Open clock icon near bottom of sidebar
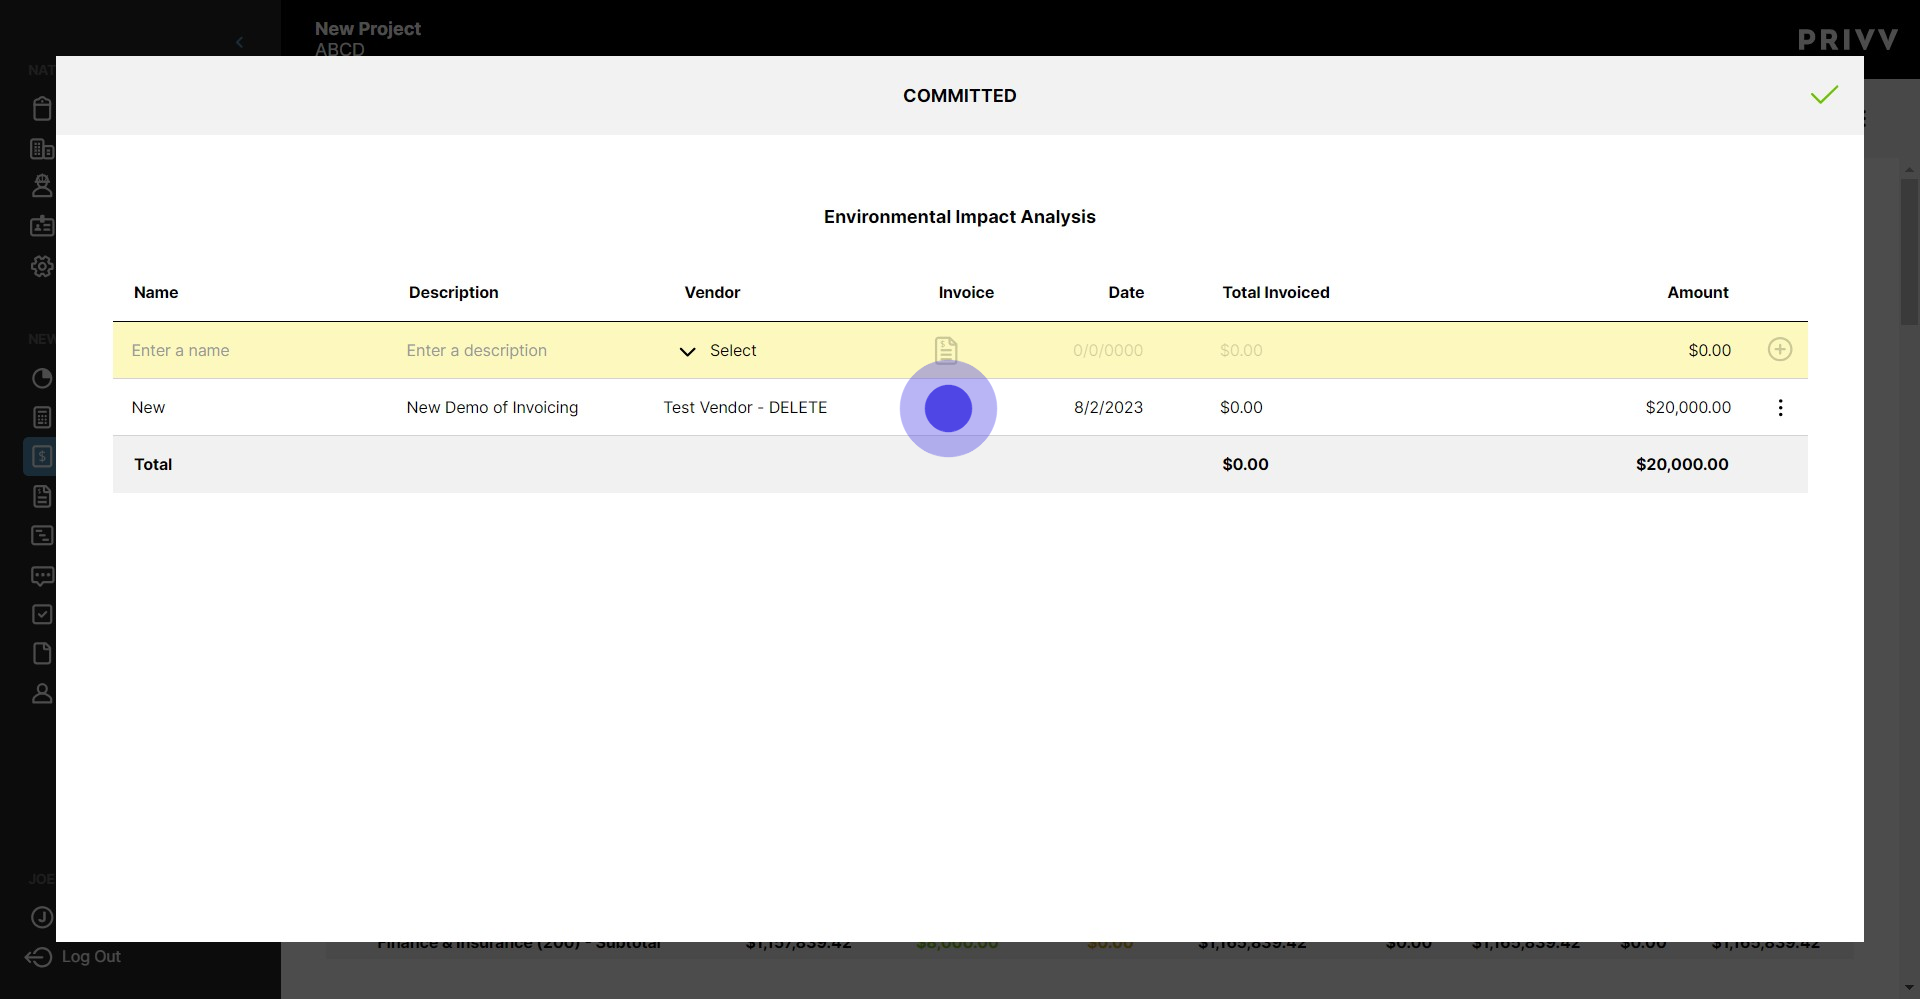The width and height of the screenshot is (1920, 999). (x=42, y=917)
